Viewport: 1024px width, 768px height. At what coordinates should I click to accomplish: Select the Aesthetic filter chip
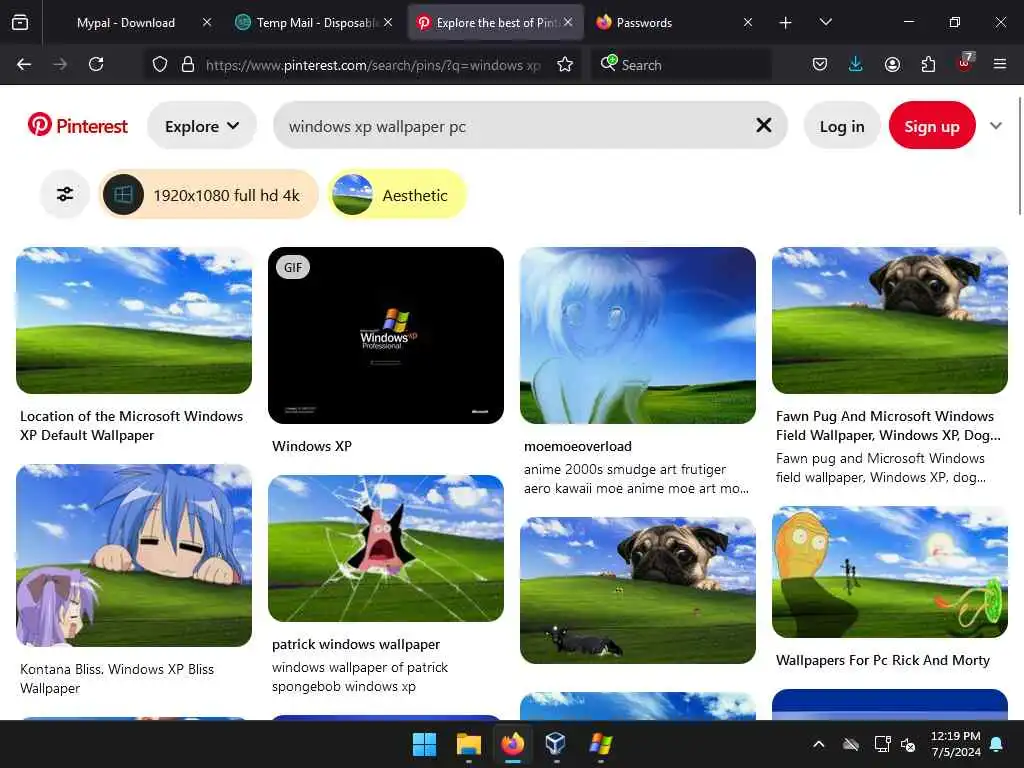(397, 195)
